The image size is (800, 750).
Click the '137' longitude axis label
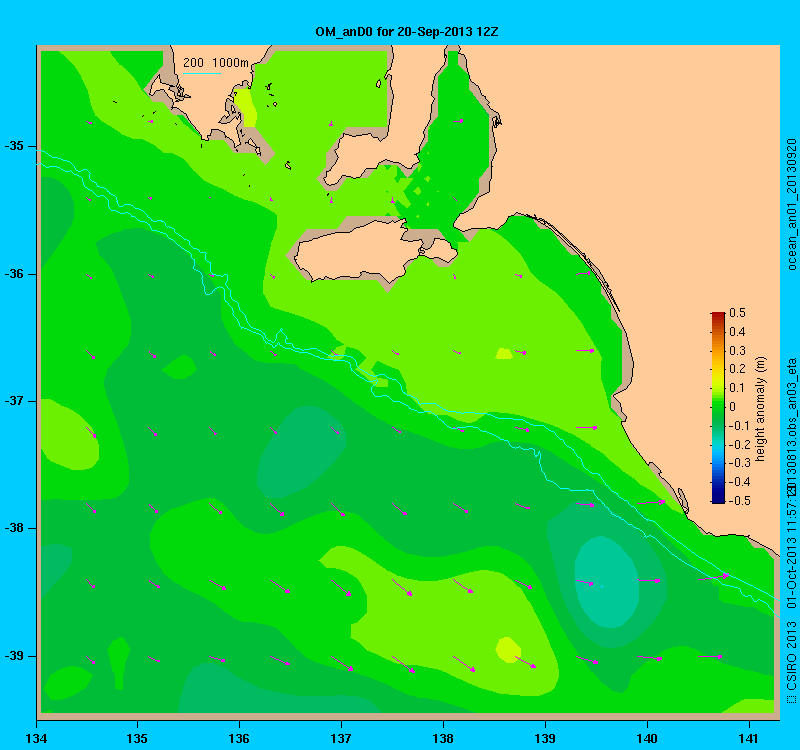click(x=341, y=739)
